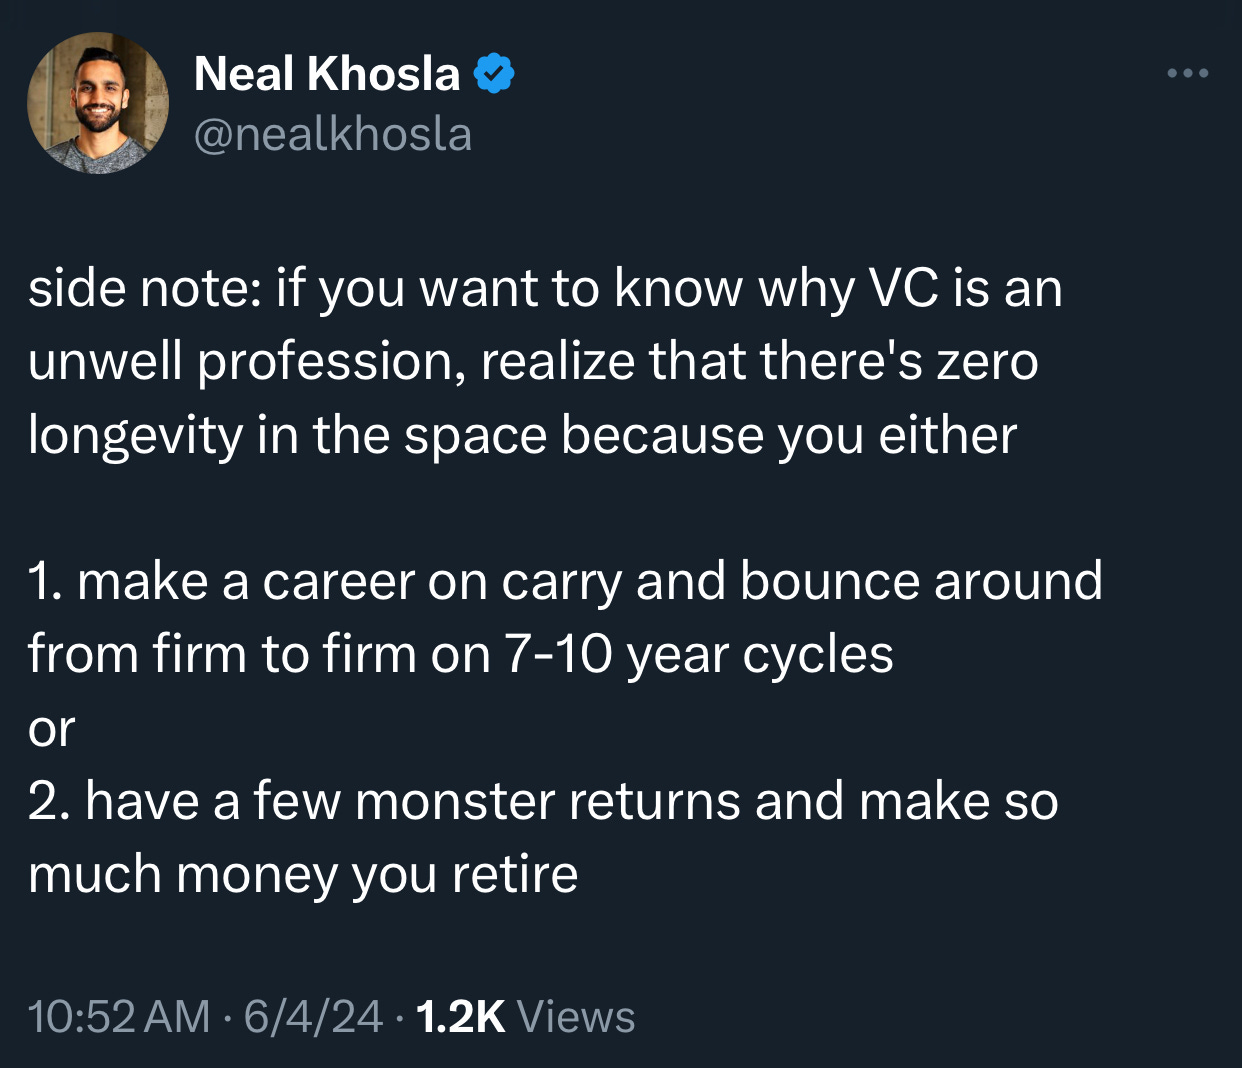Open the @nealkhosla handle link
Viewport: 1242px width, 1068px height.
332,135
